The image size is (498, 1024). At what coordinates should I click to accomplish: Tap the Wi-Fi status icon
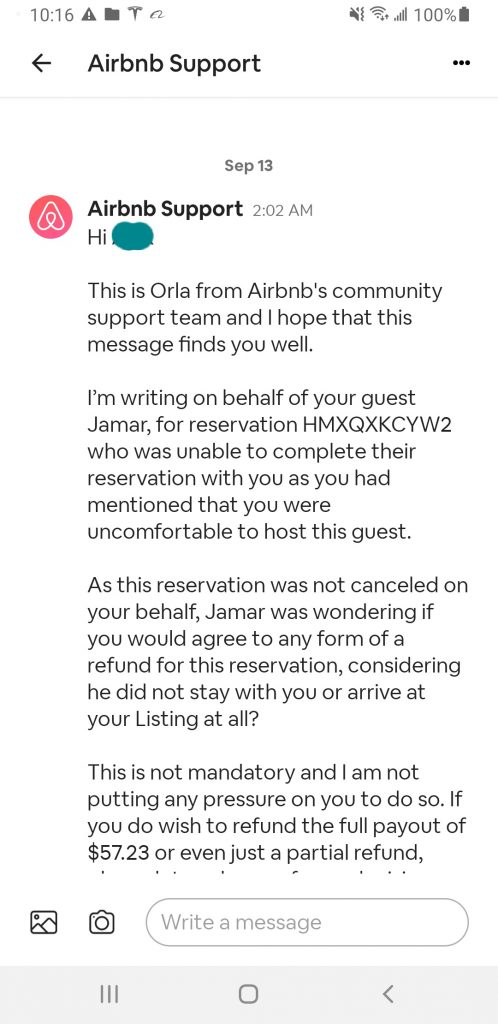379,15
